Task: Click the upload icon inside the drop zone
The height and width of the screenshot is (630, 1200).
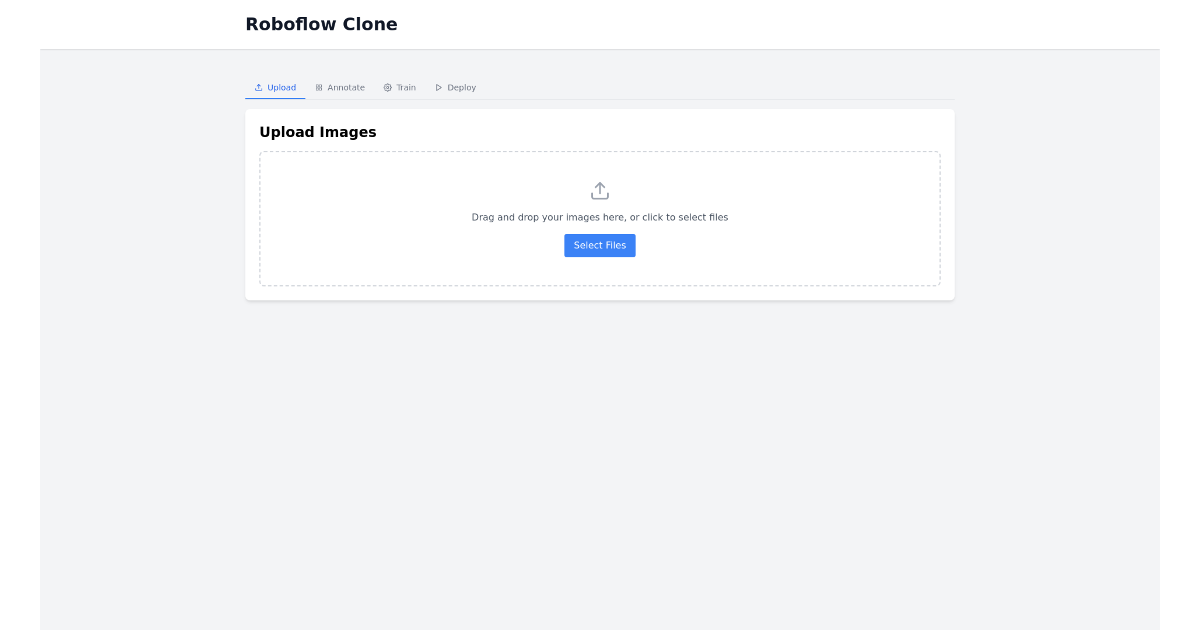Action: click(x=600, y=190)
